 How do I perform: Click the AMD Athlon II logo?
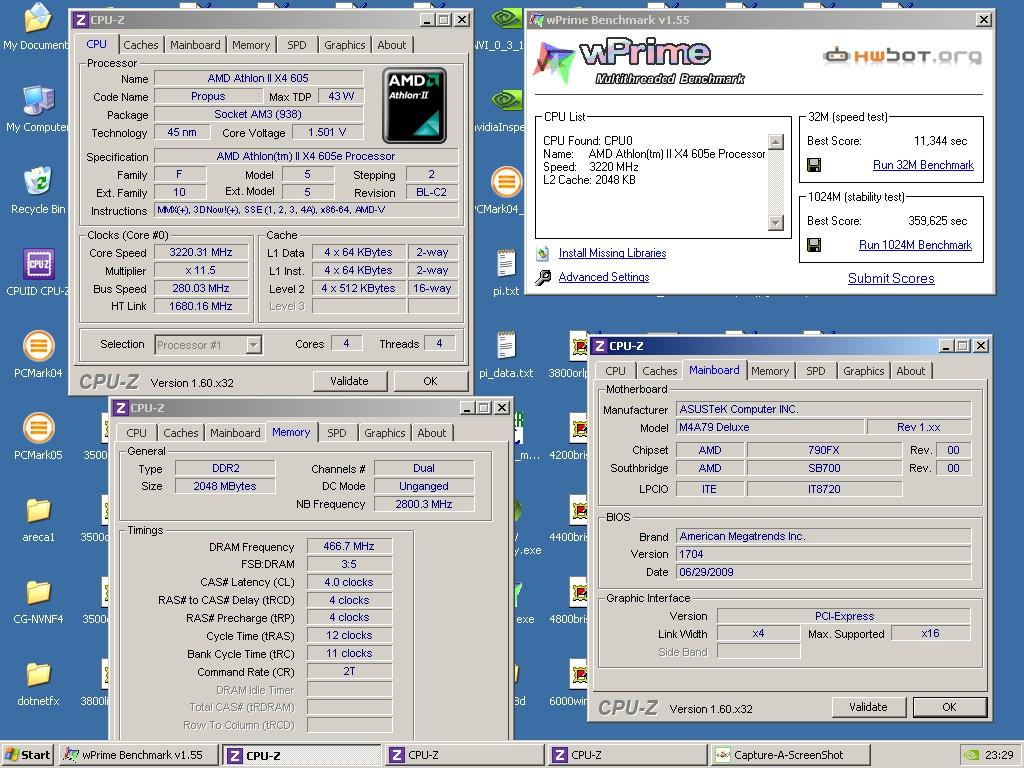[x=415, y=105]
